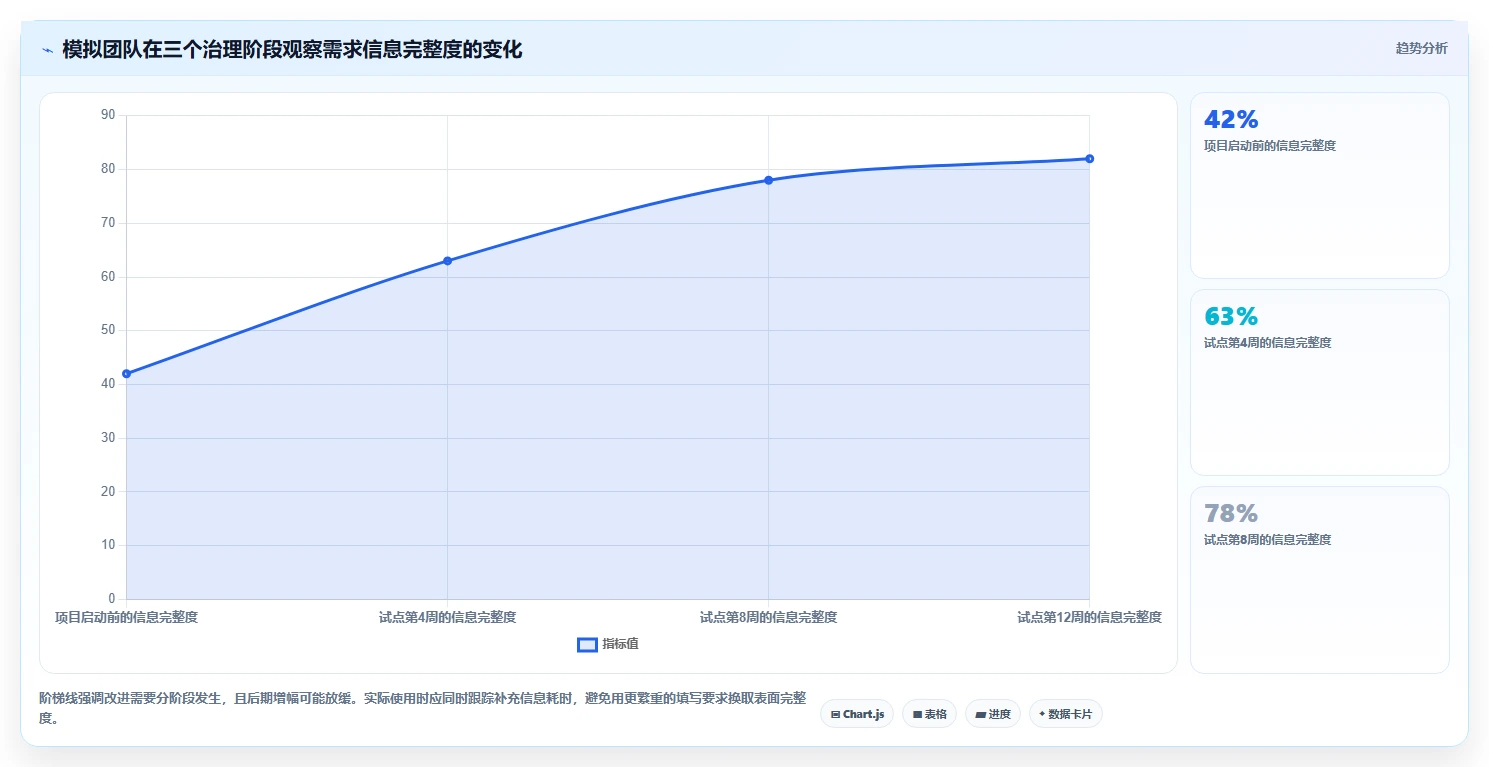Click the chart title 模拟团队在三个治理阶段
This screenshot has height=767, width=1489.
click(292, 49)
